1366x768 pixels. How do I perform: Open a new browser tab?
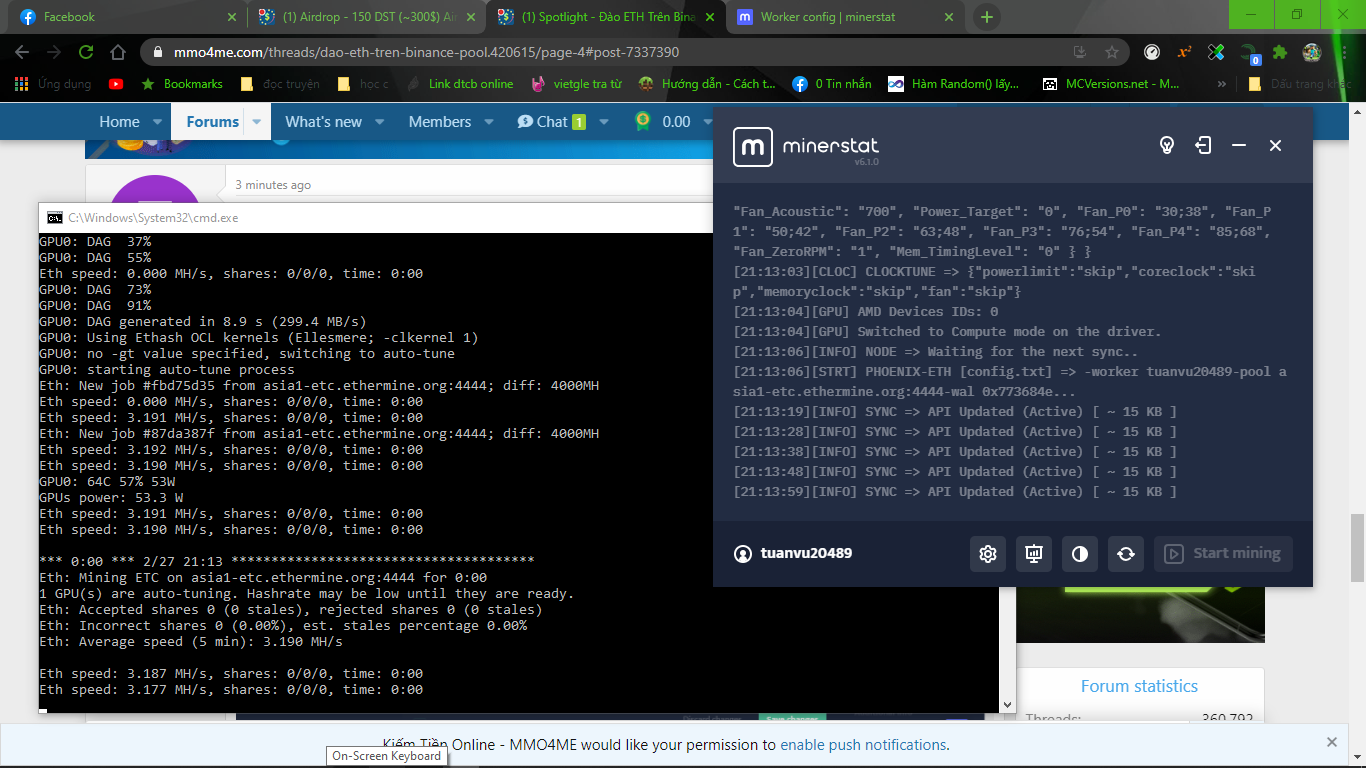[987, 17]
